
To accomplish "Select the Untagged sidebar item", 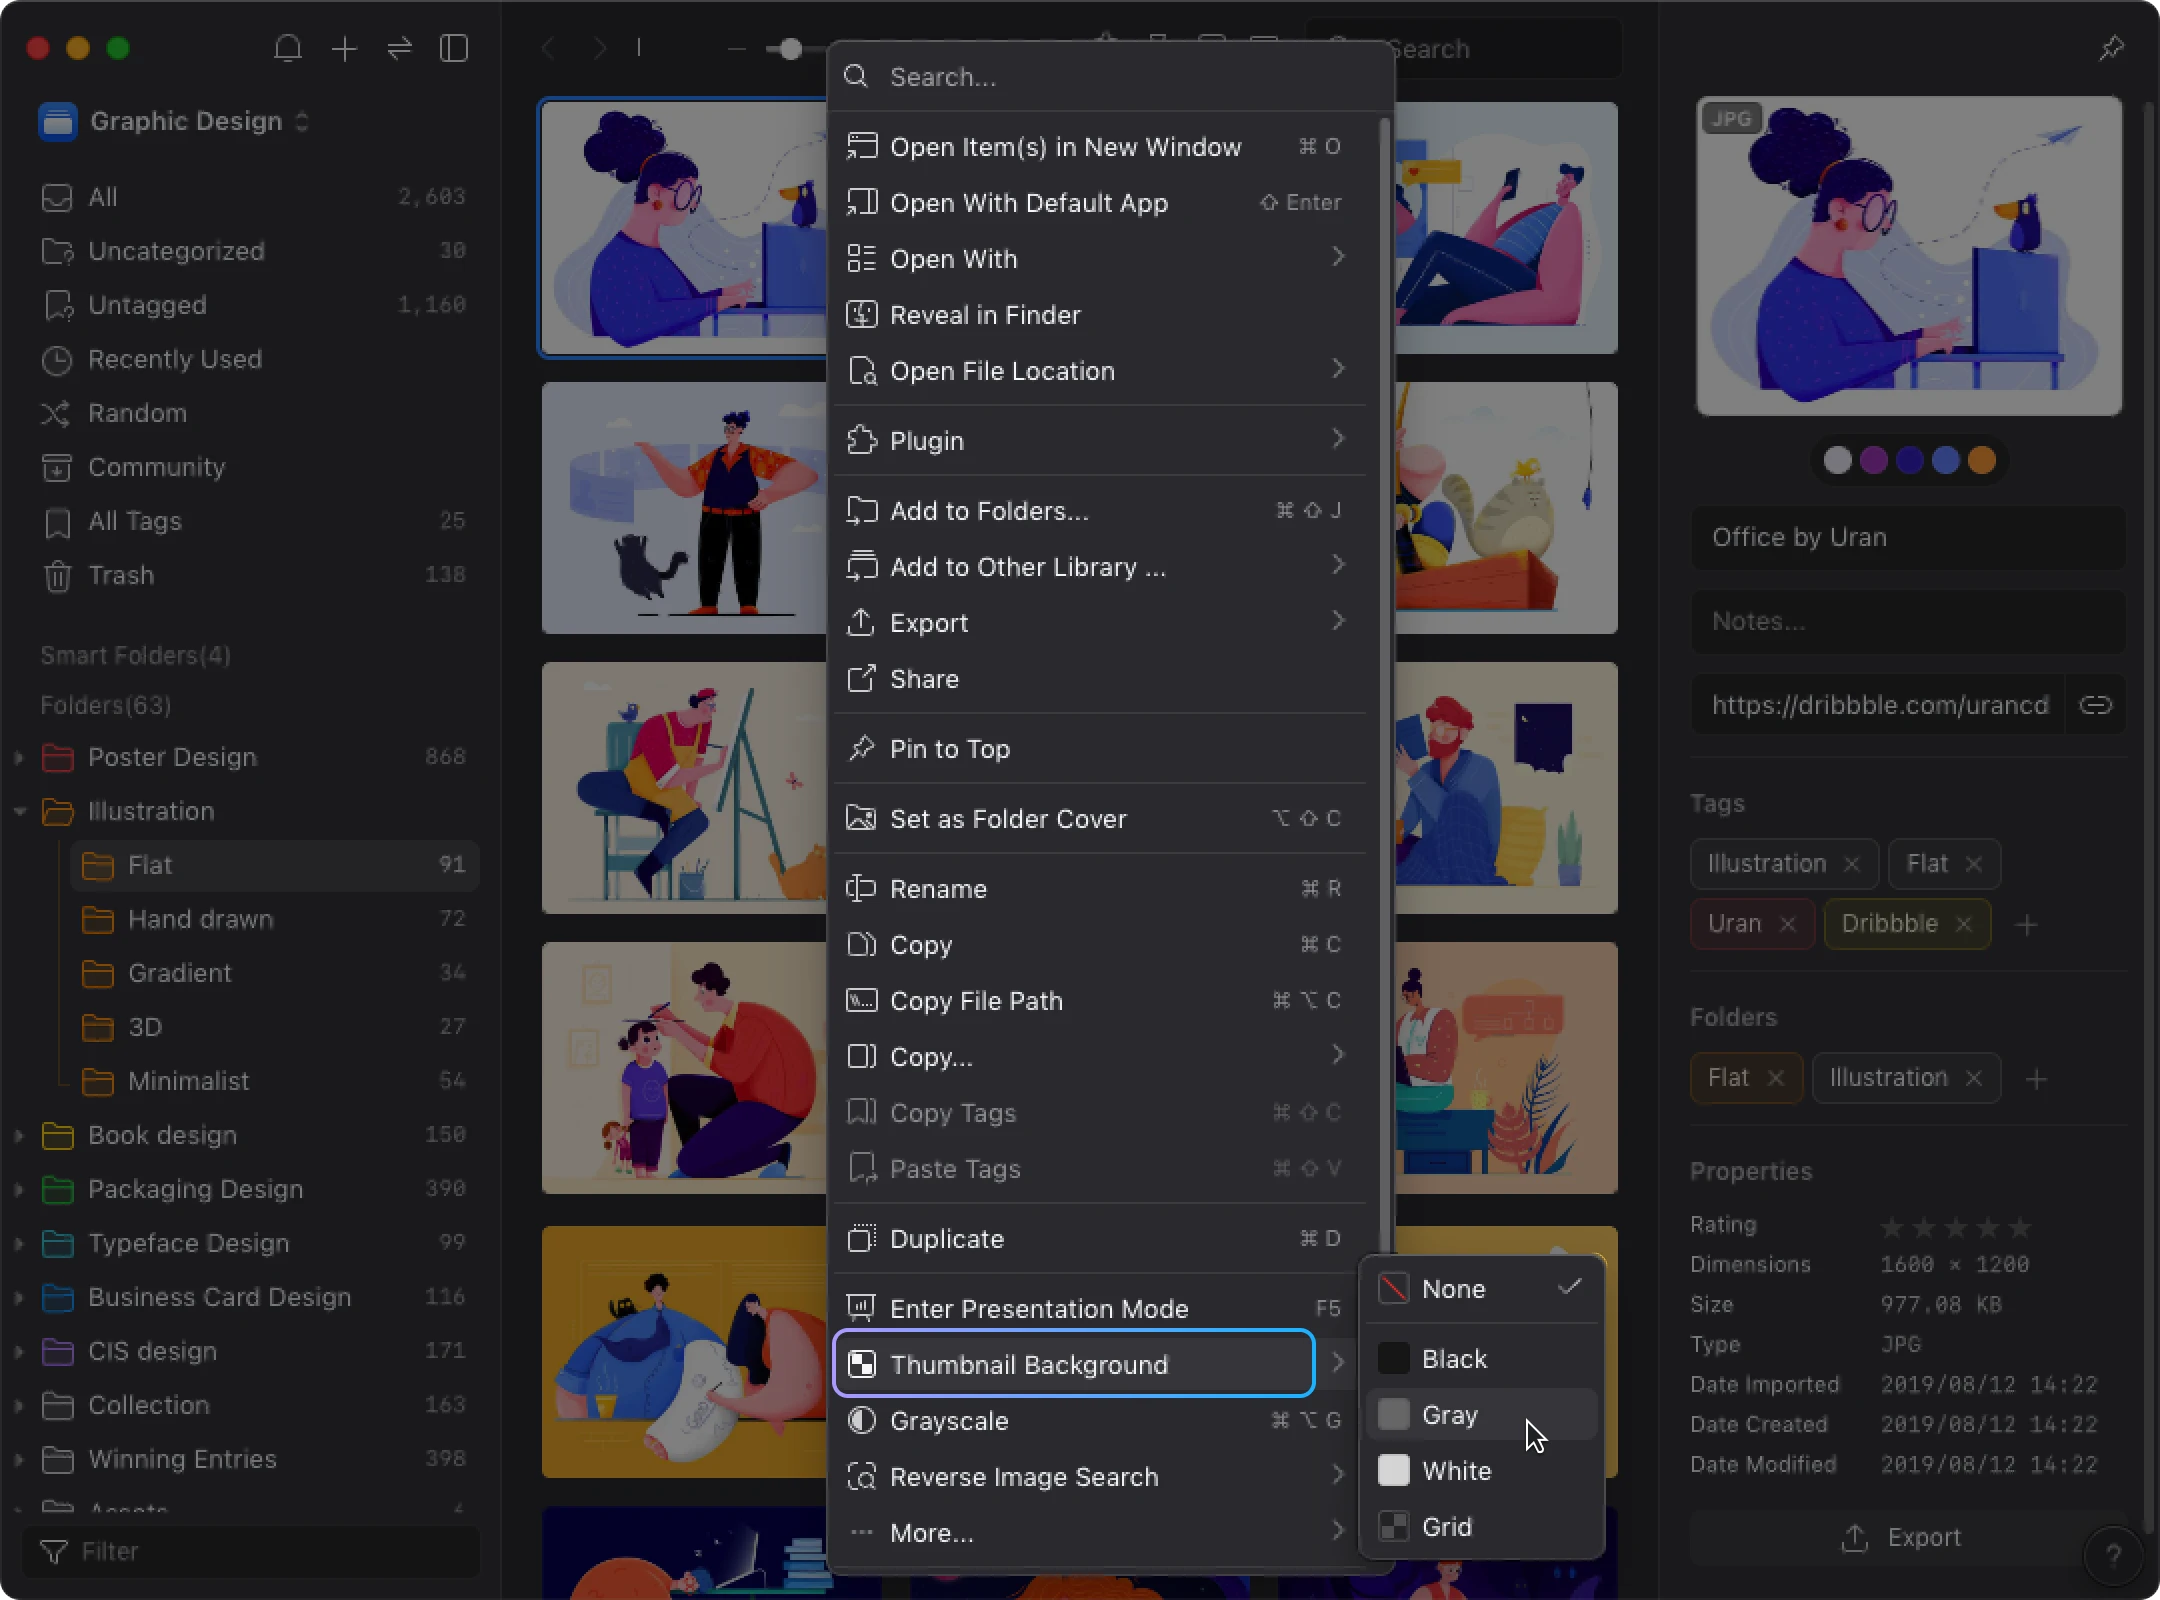I will 250,305.
